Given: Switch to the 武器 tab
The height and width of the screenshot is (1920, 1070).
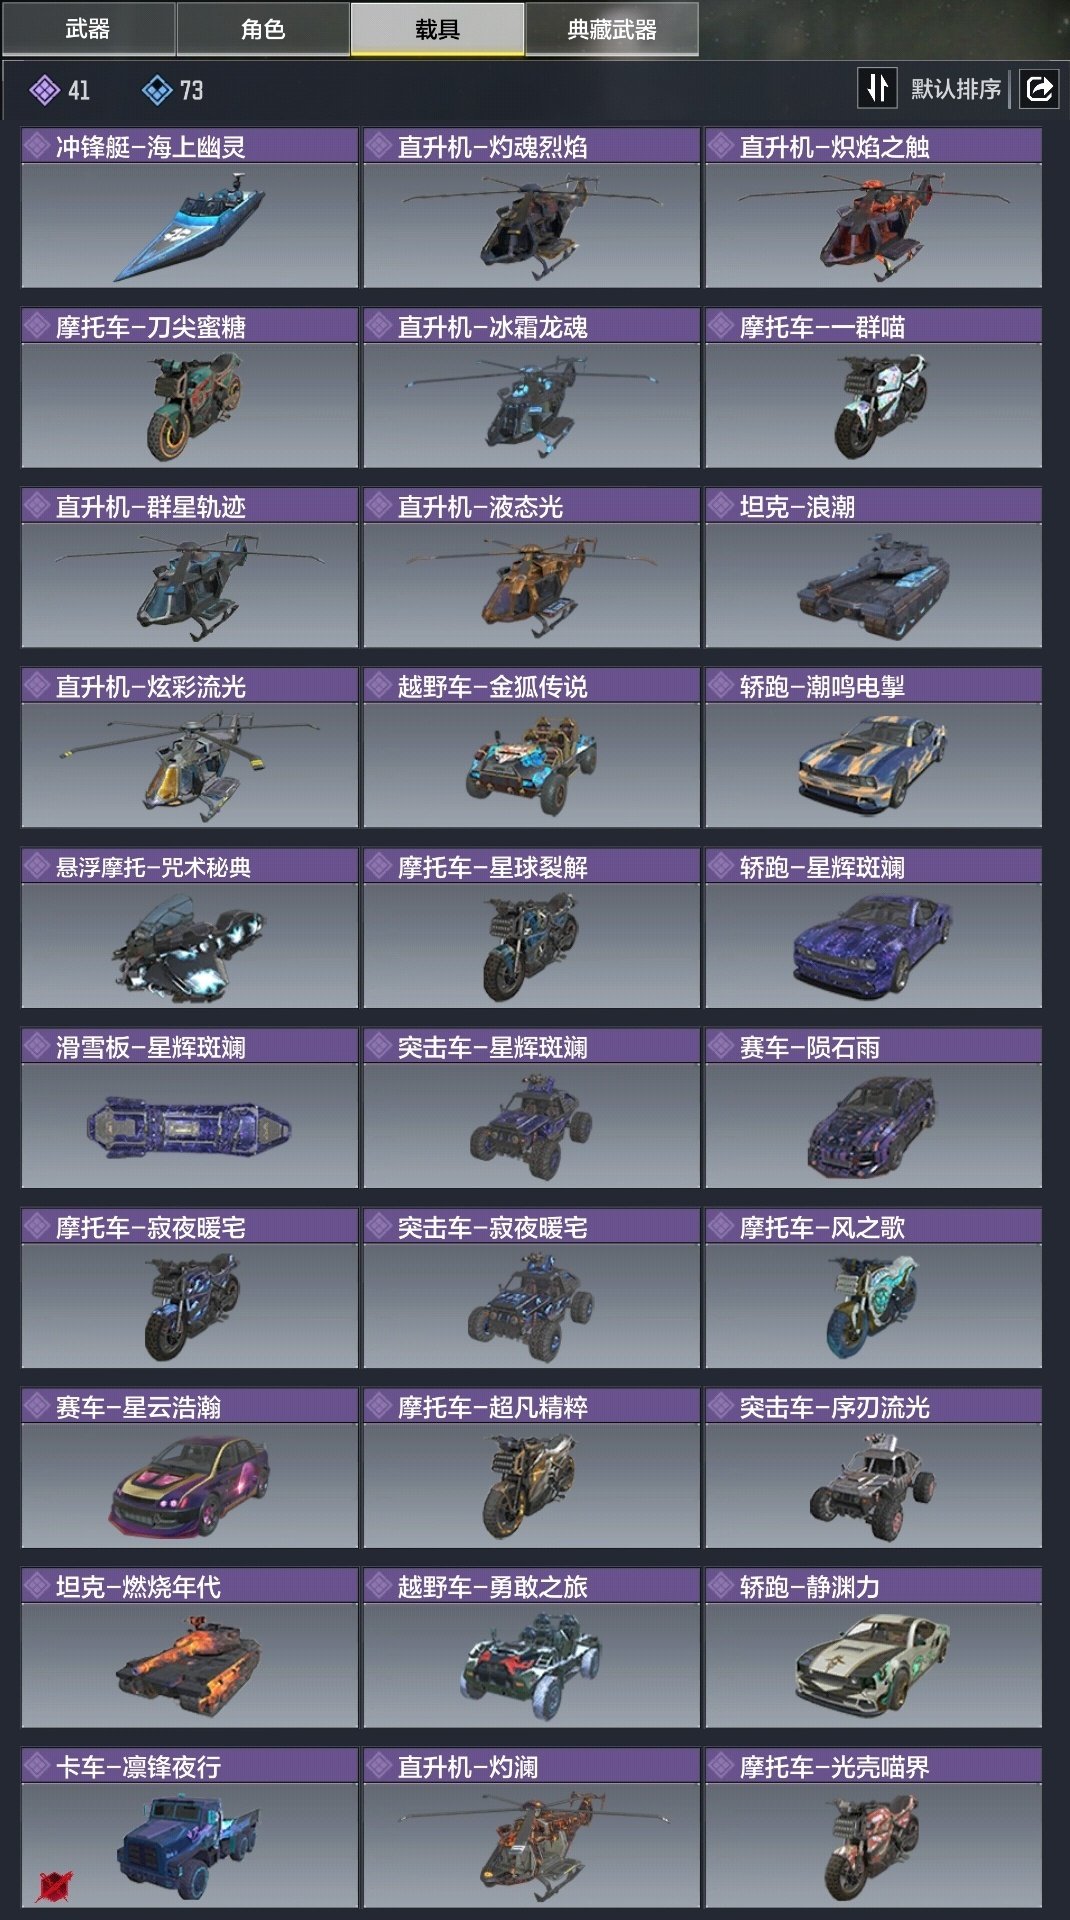Looking at the screenshot, I should click(88, 29).
